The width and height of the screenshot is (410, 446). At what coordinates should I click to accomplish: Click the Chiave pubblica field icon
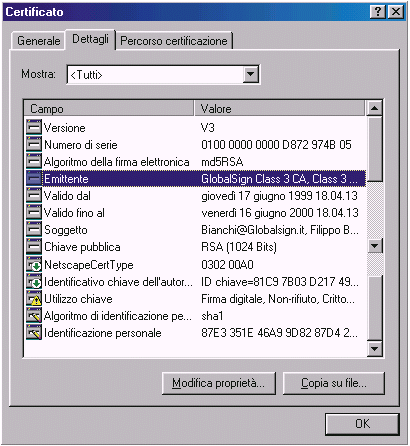(34, 247)
